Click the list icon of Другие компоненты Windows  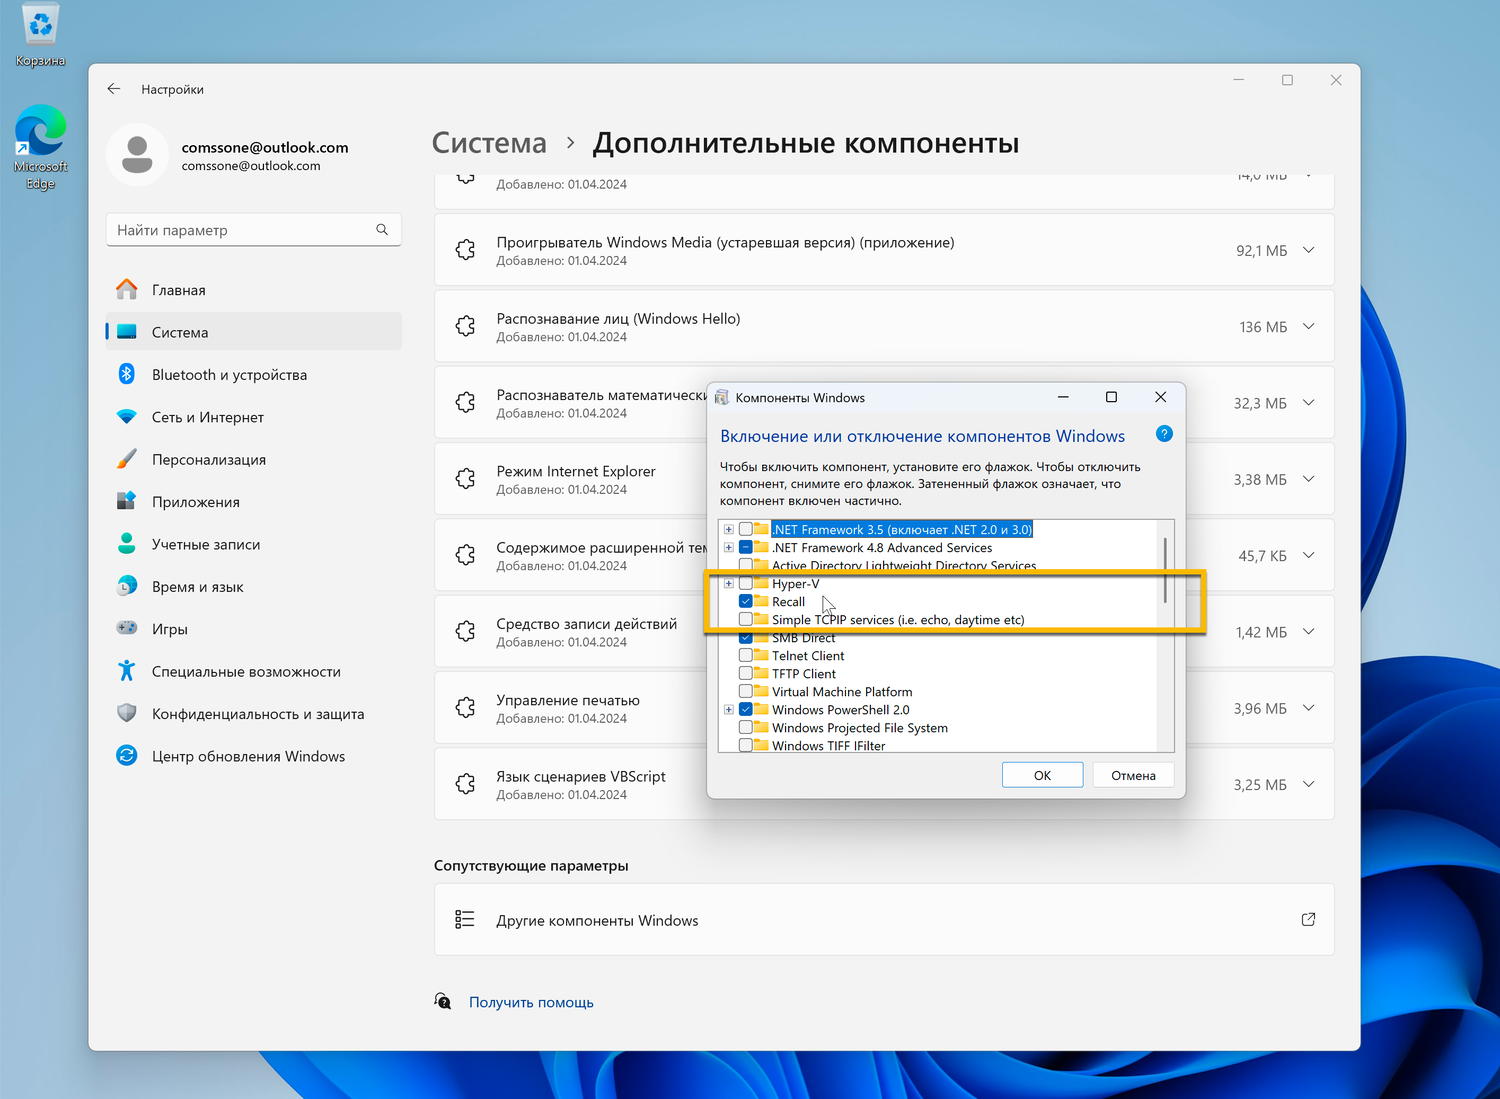(x=465, y=919)
